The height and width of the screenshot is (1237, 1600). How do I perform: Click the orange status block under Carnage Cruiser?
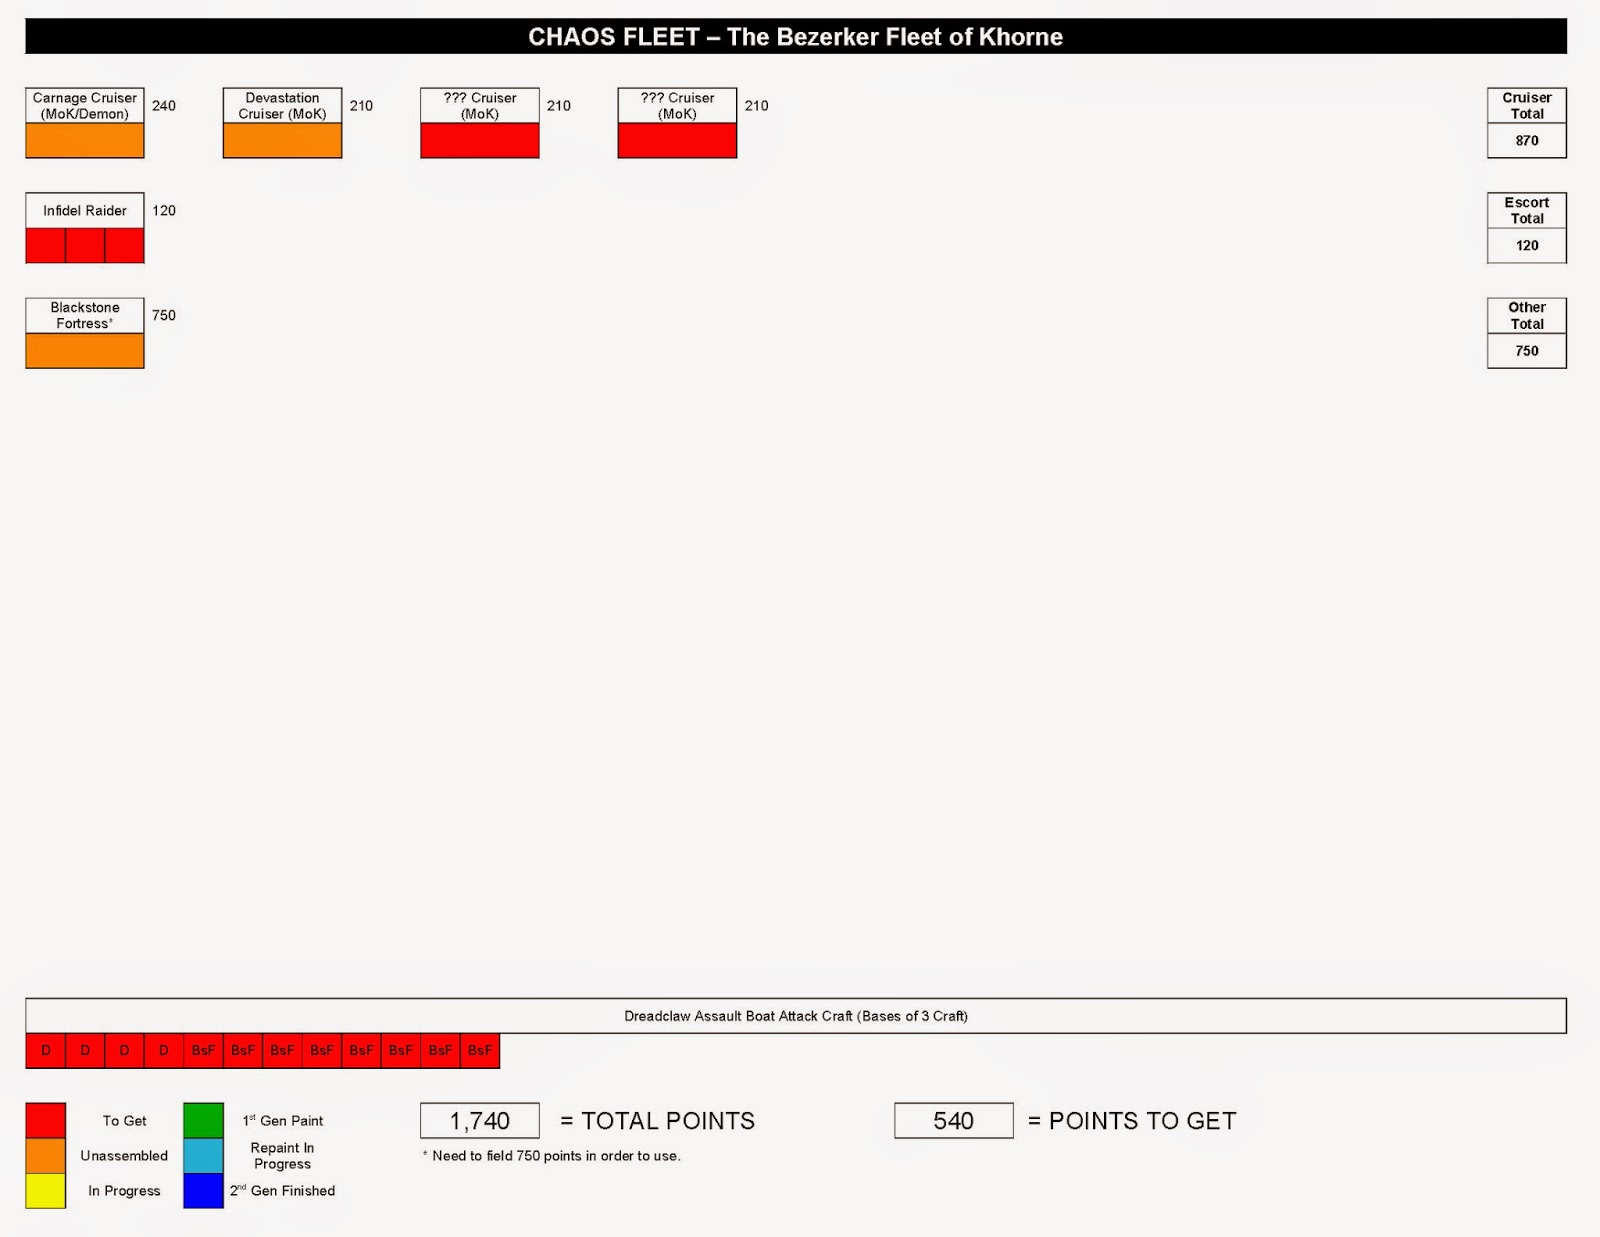[x=85, y=141]
